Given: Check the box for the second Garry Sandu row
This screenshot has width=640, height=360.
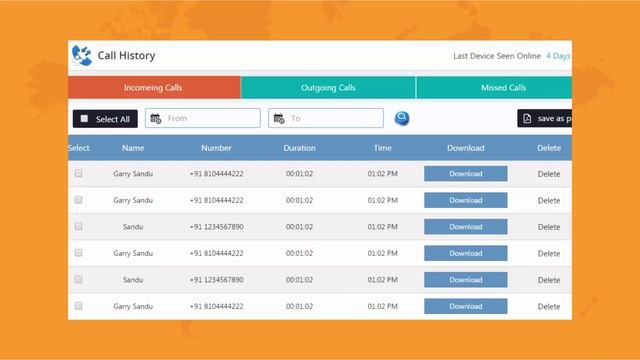Looking at the screenshot, I should 78,200.
